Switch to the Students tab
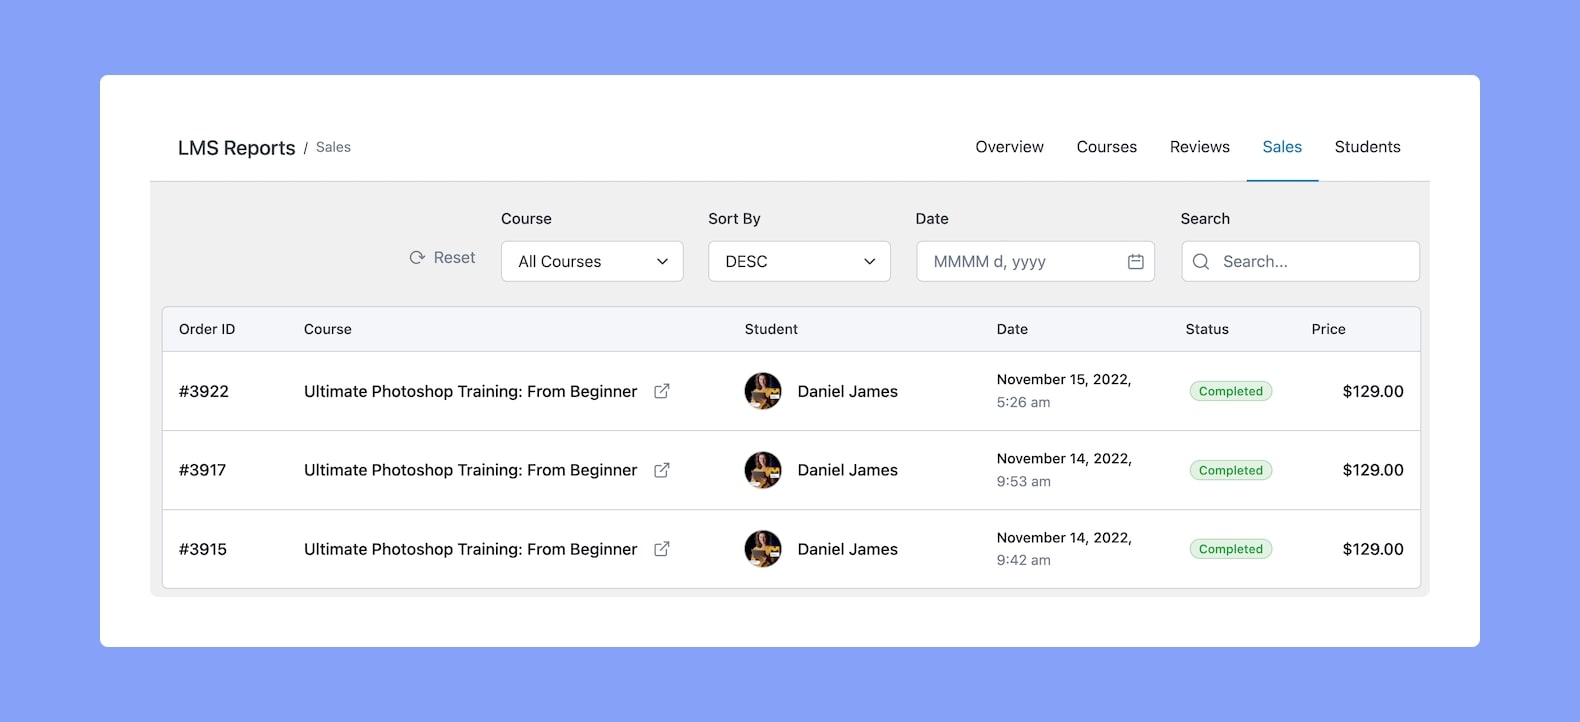Screen dimensions: 1580x722 coord(1367,147)
